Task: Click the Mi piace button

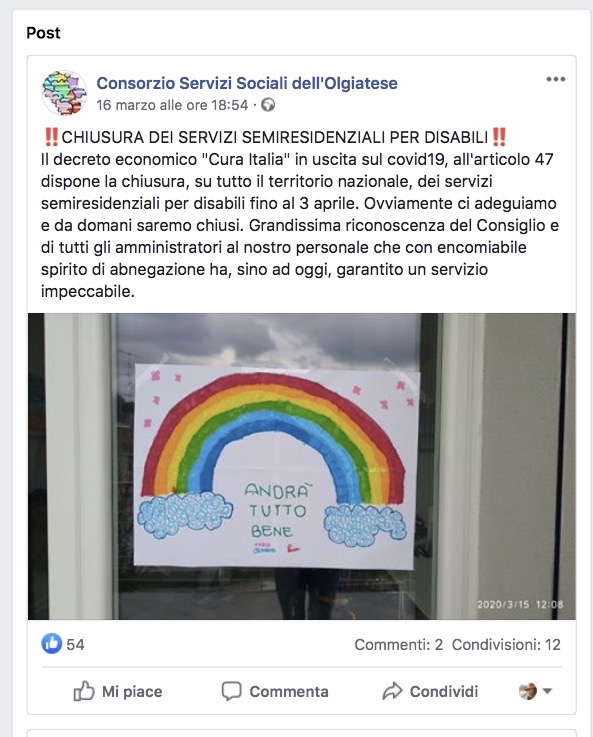Action: click(118, 691)
